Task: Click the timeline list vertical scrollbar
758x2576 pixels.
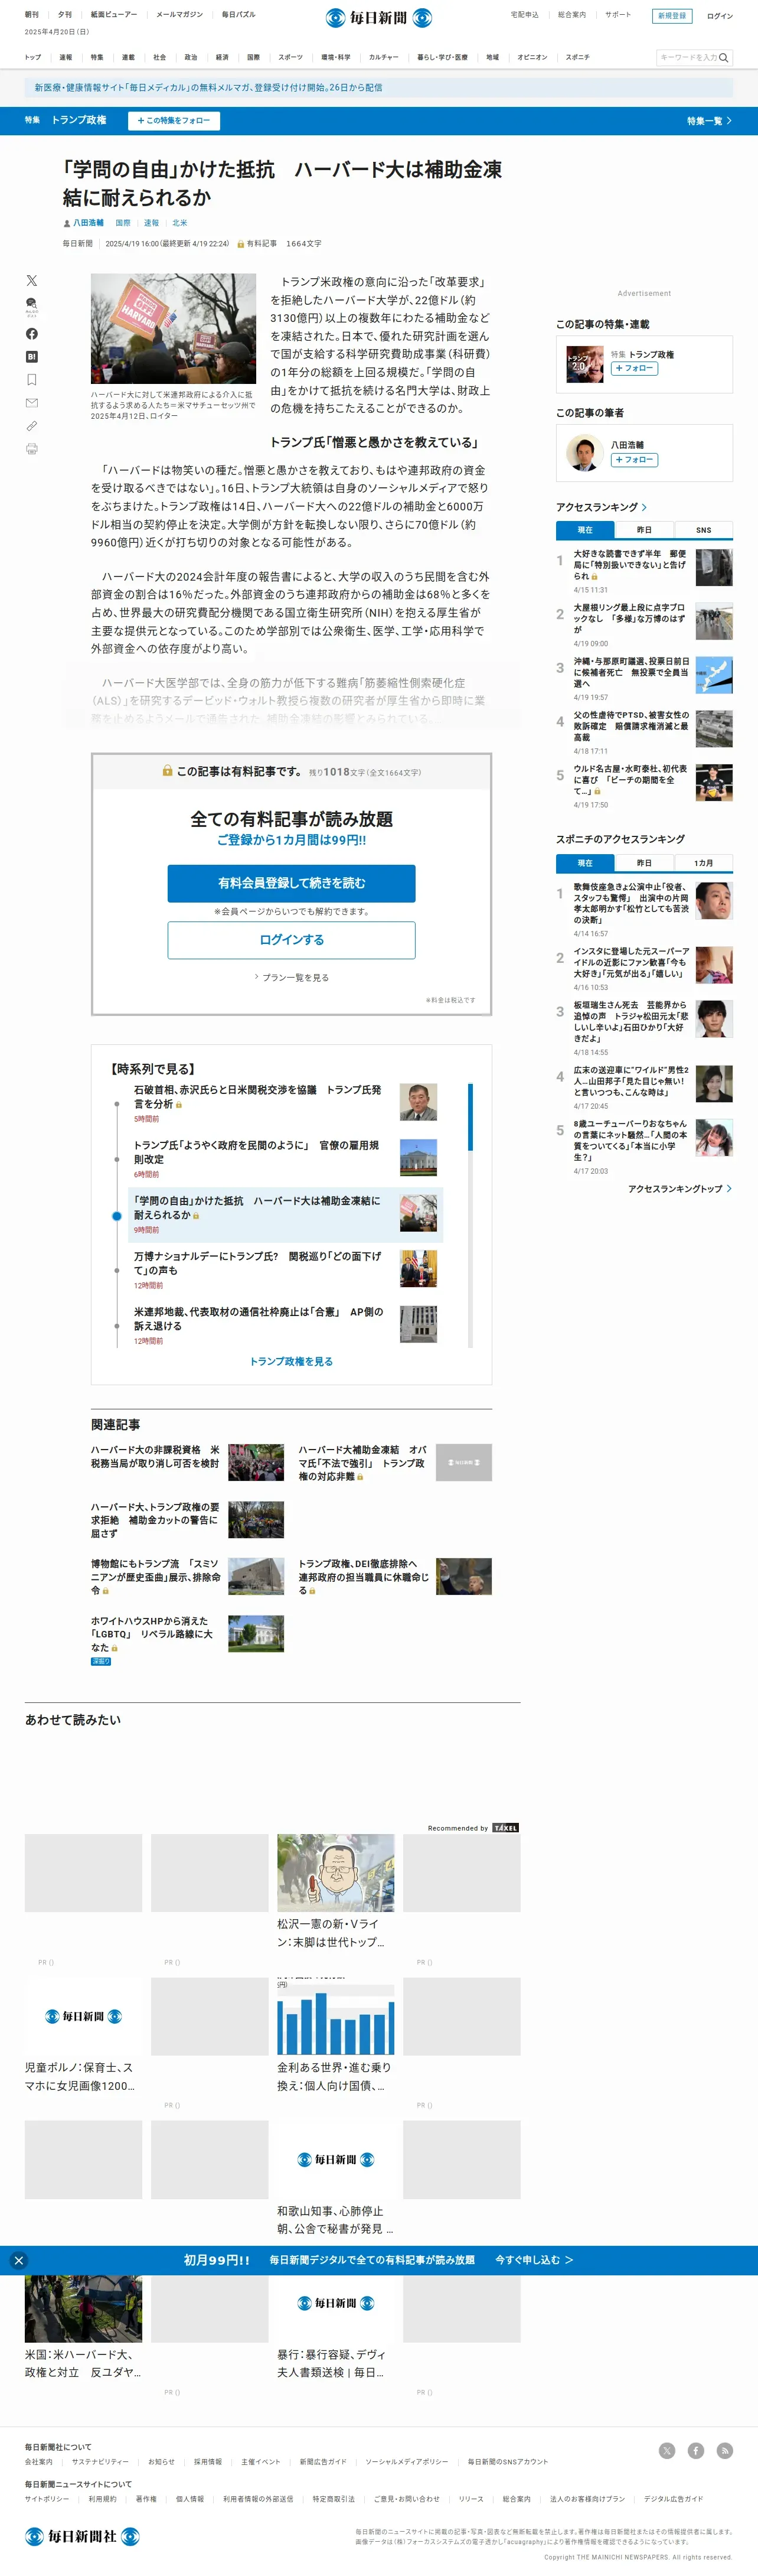Action: pyautogui.click(x=470, y=1215)
